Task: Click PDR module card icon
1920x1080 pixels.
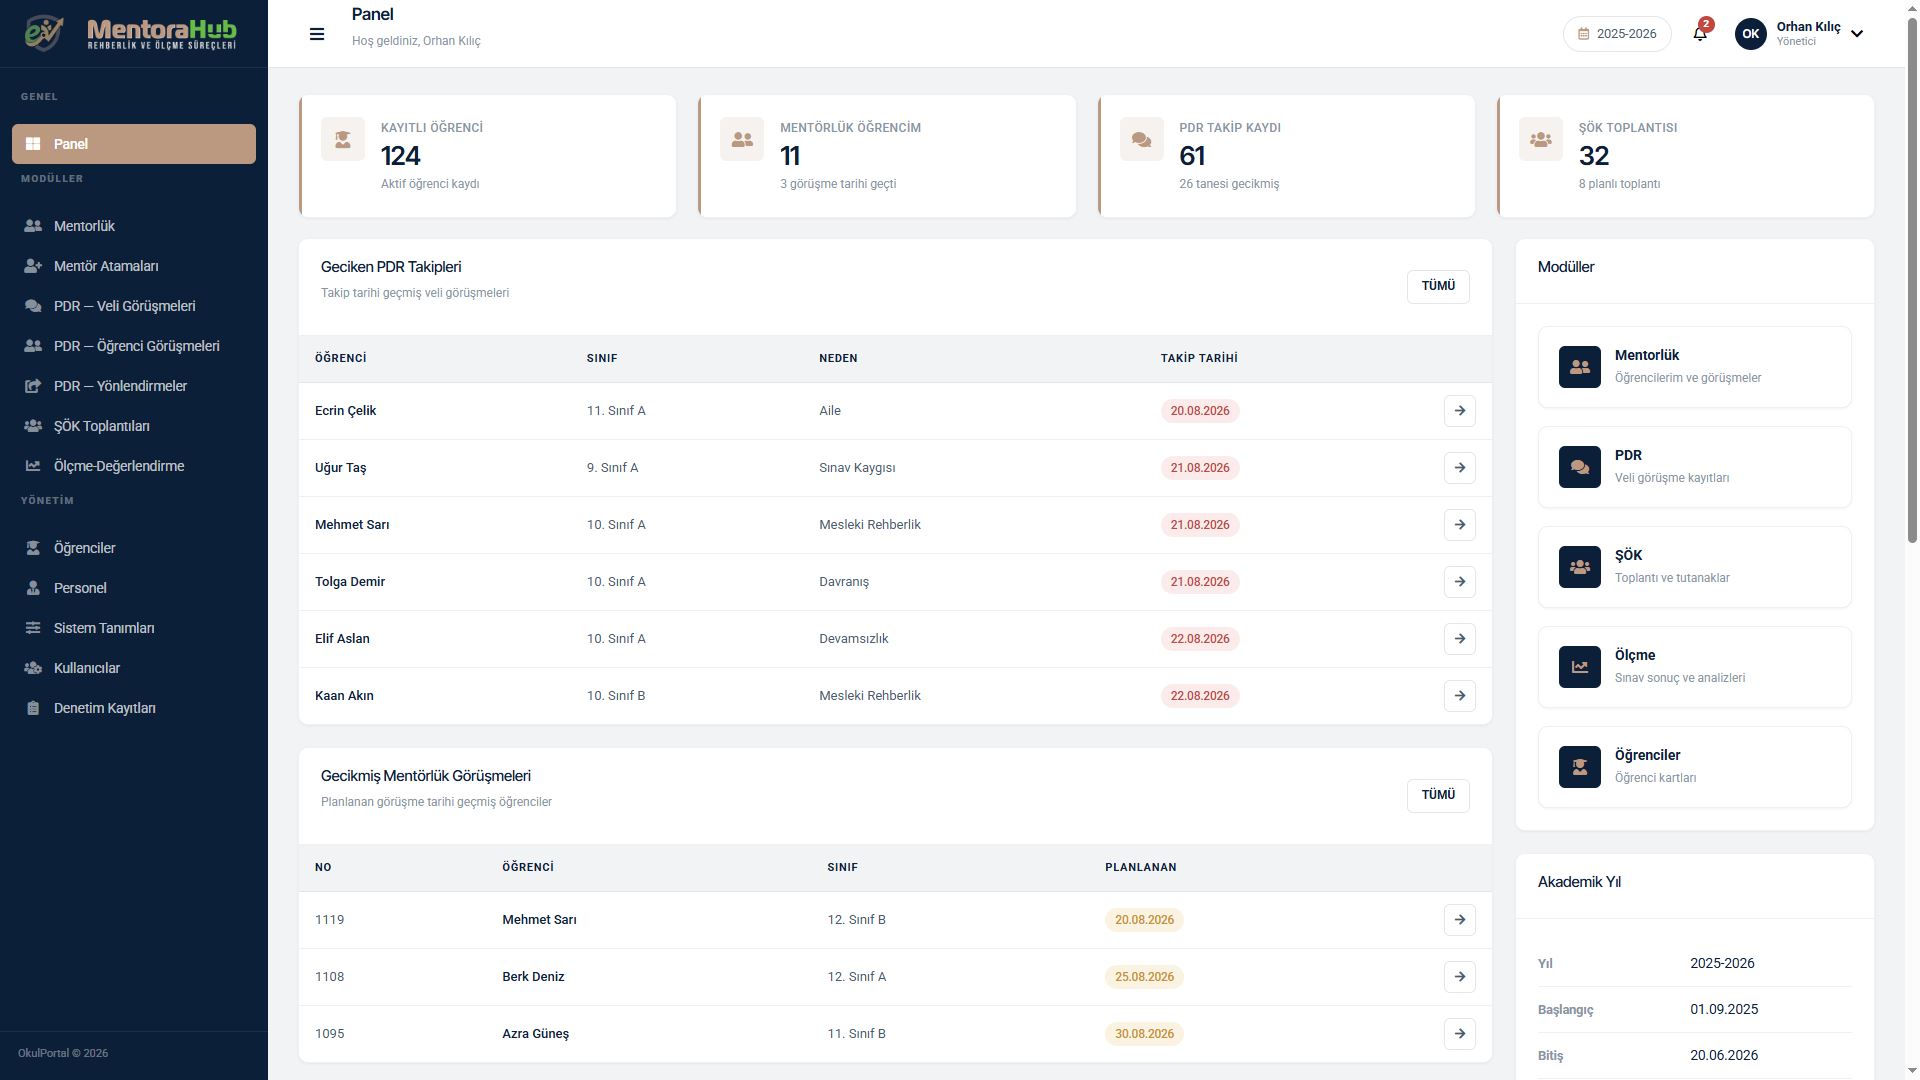Action: pos(1580,467)
